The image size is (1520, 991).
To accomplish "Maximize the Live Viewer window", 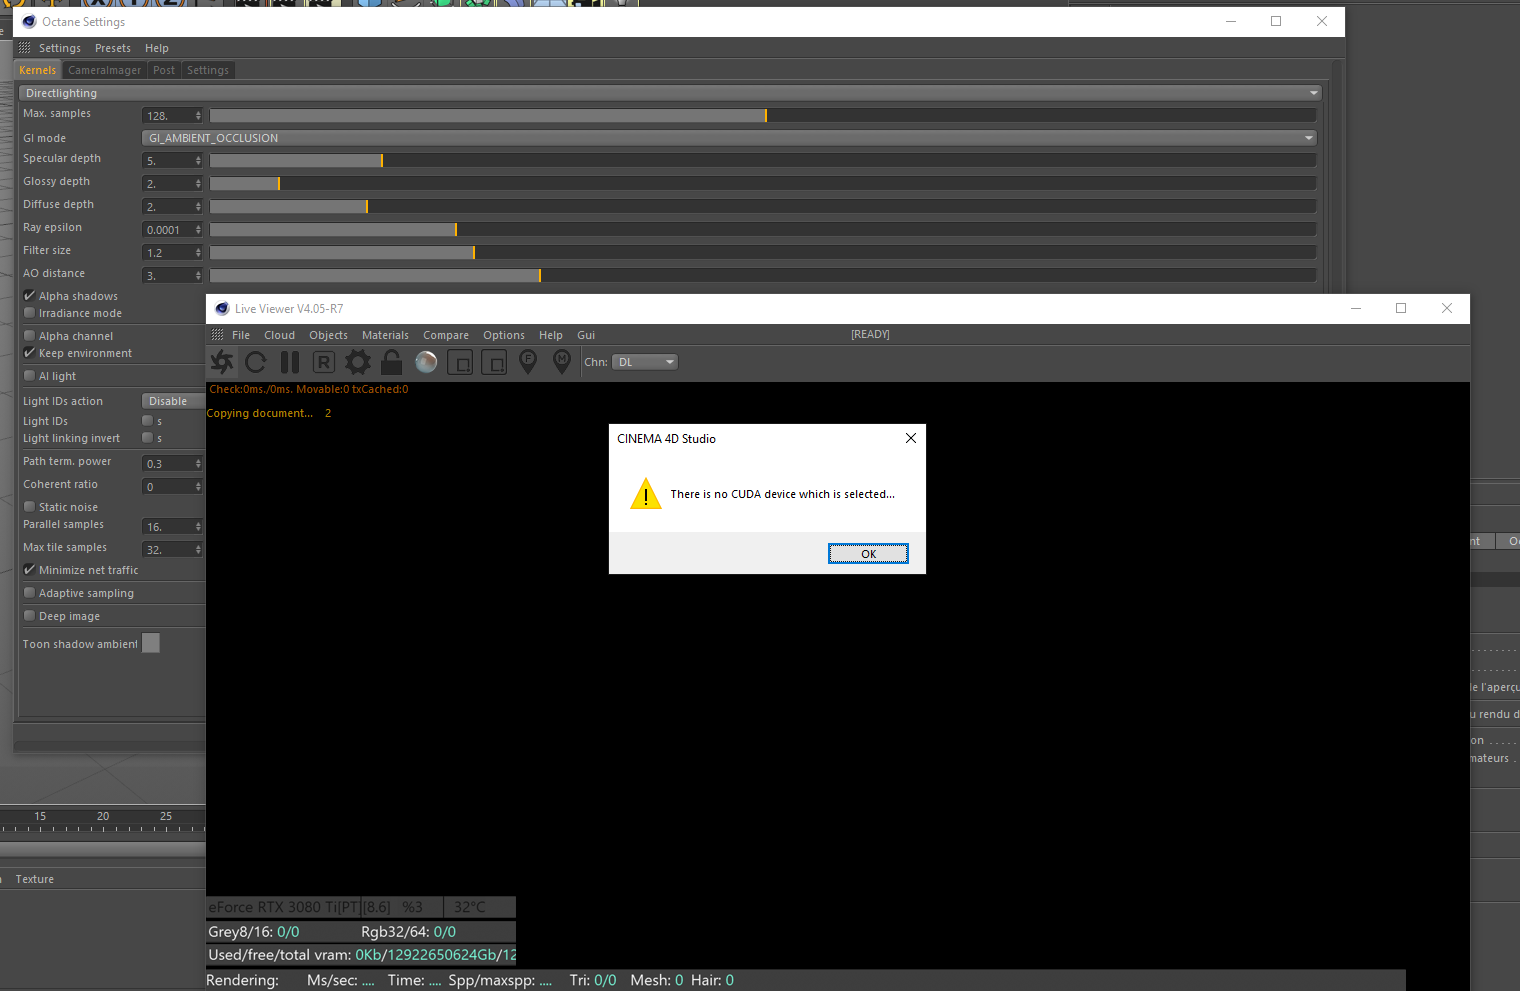I will (1401, 308).
